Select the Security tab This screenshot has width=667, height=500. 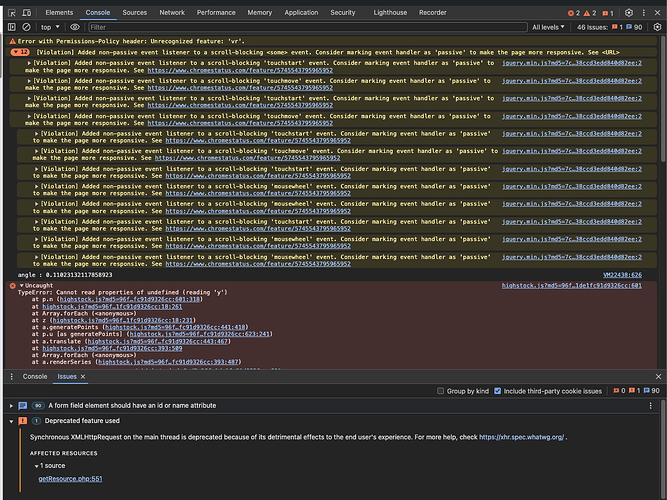[x=342, y=13]
